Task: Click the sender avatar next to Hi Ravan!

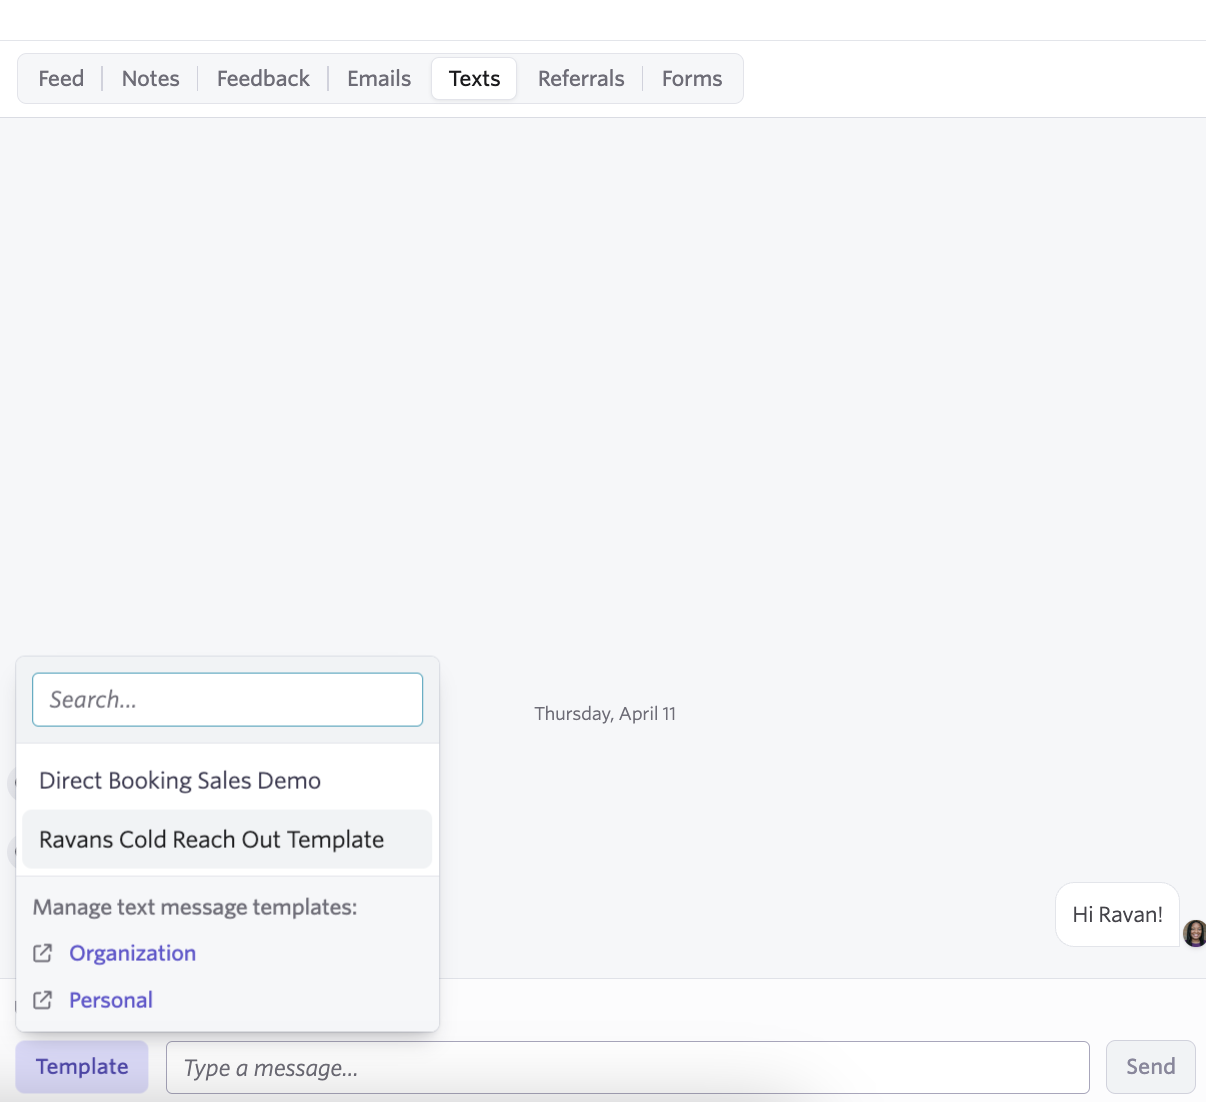Action: tap(1195, 933)
